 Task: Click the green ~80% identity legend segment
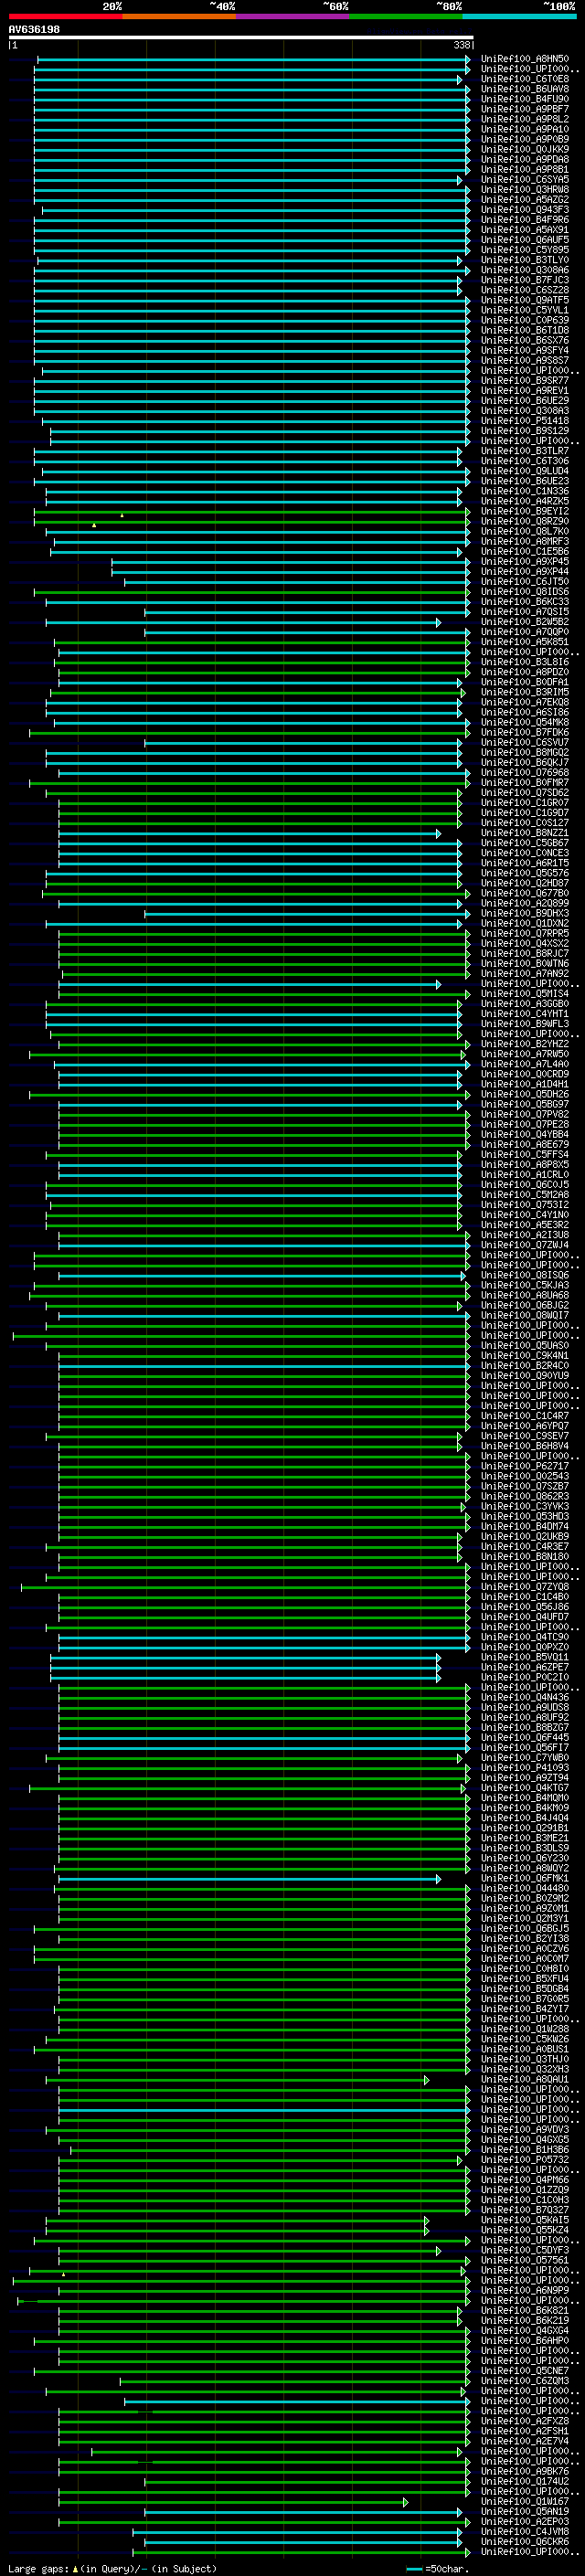(x=406, y=16)
